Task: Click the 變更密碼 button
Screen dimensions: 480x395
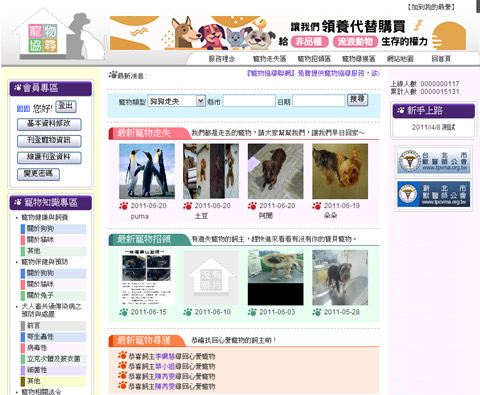Action: pos(38,174)
